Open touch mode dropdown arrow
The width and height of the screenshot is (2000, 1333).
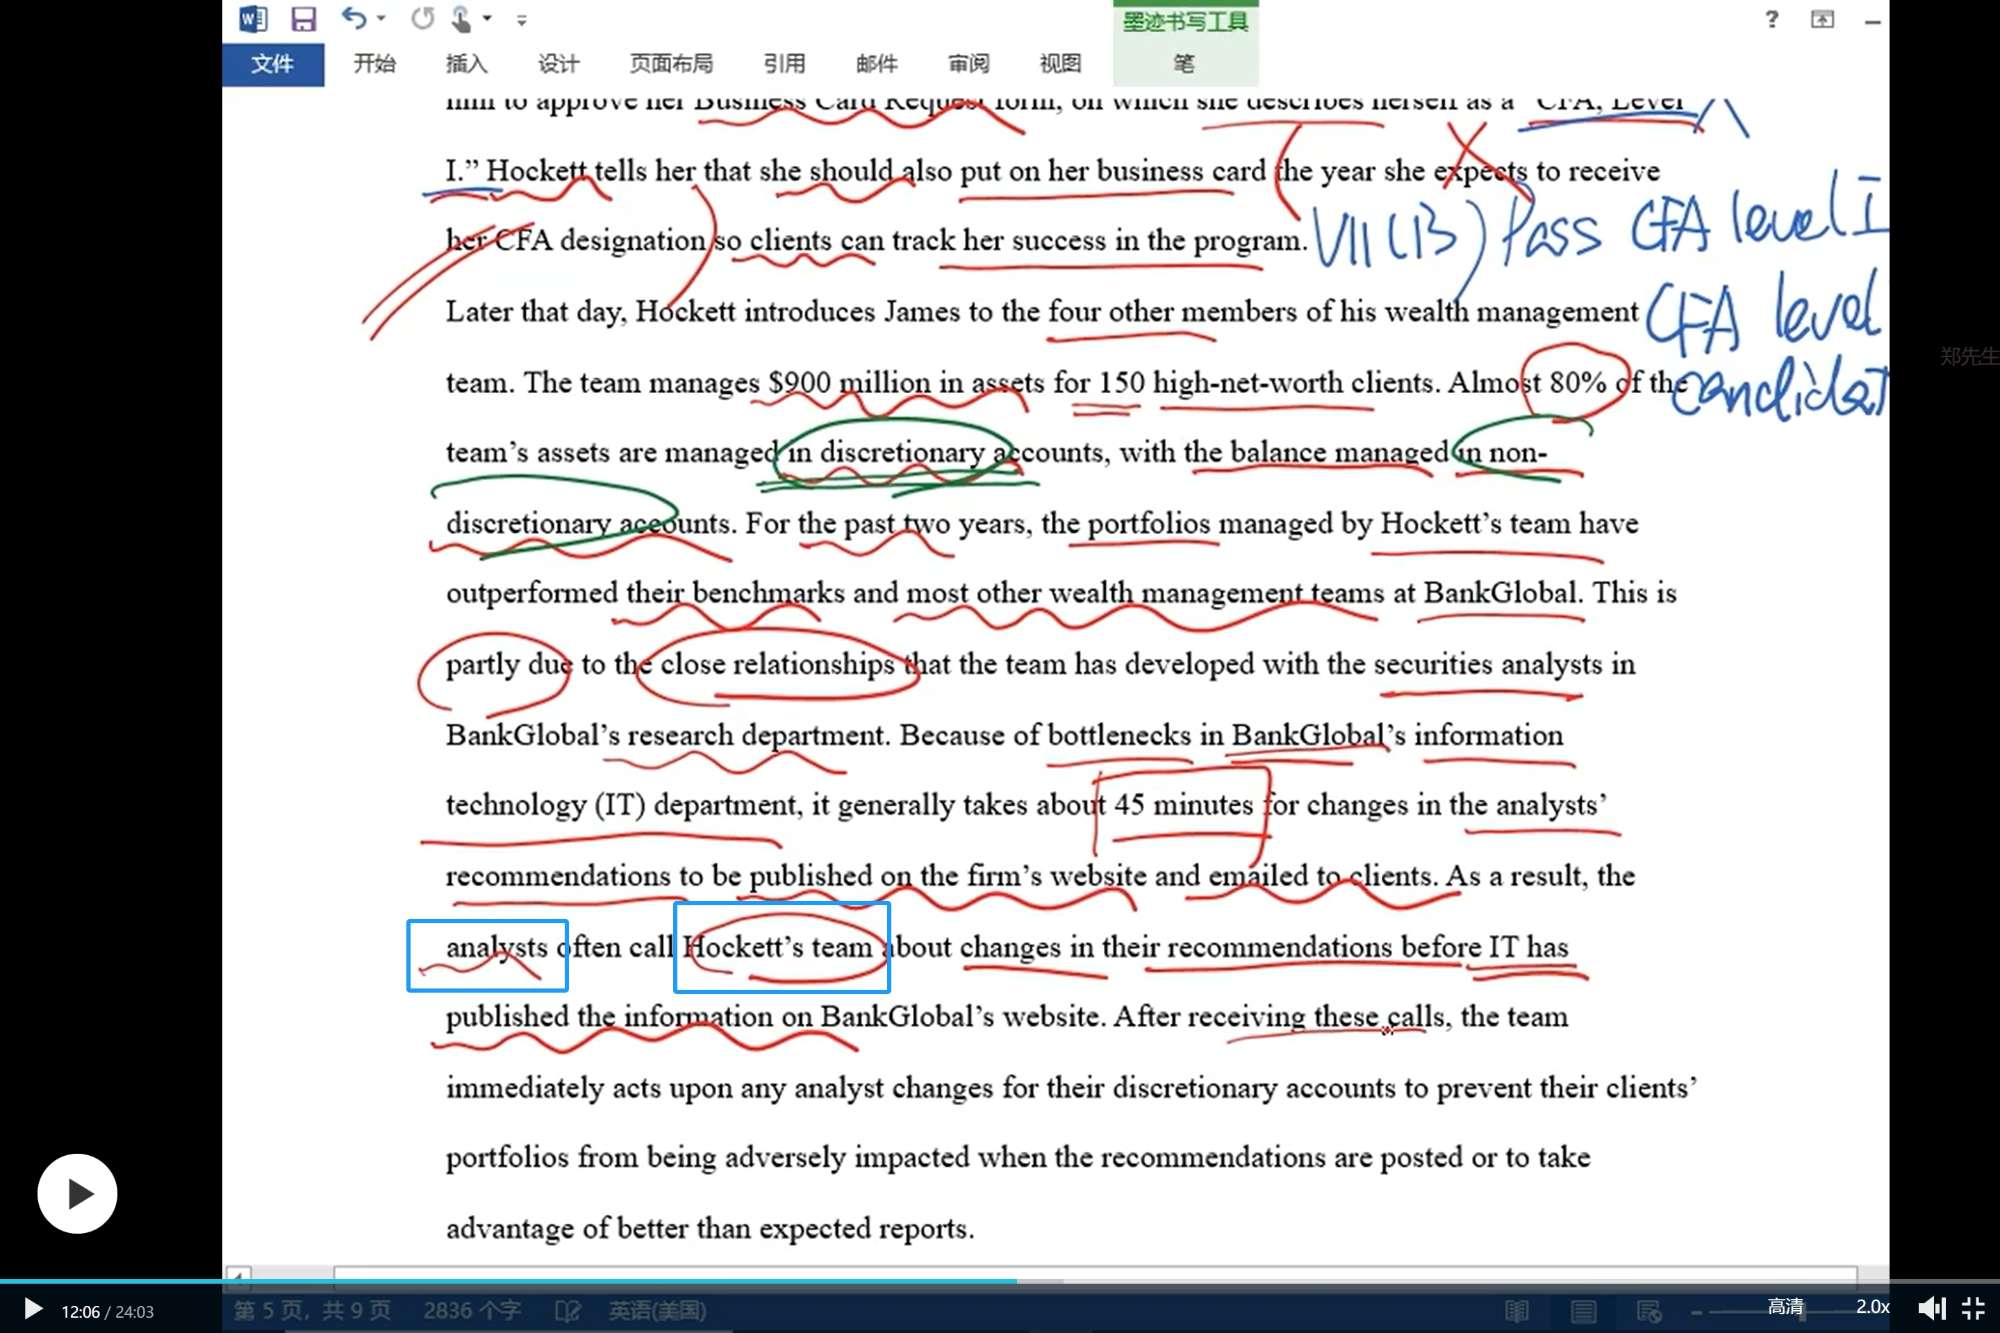pos(487,18)
